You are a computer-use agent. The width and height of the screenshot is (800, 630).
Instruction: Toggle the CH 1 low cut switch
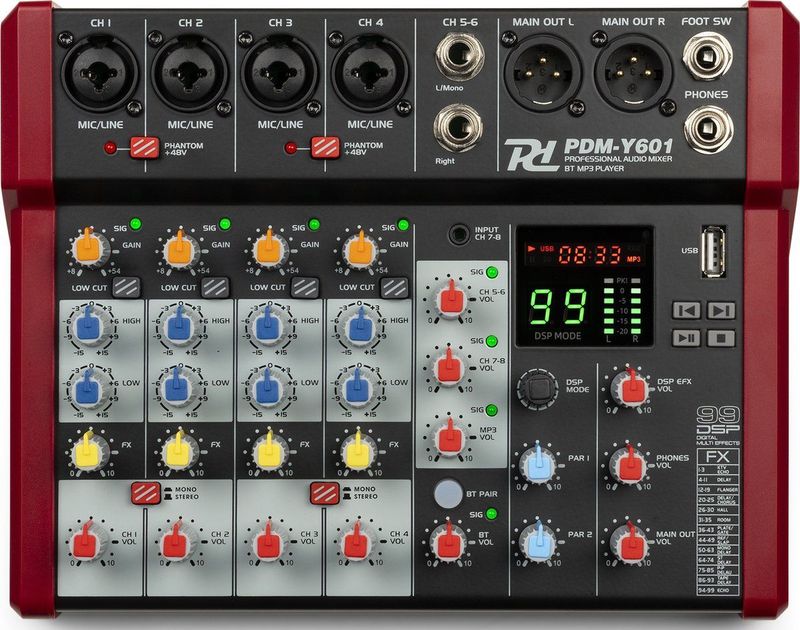point(126,287)
